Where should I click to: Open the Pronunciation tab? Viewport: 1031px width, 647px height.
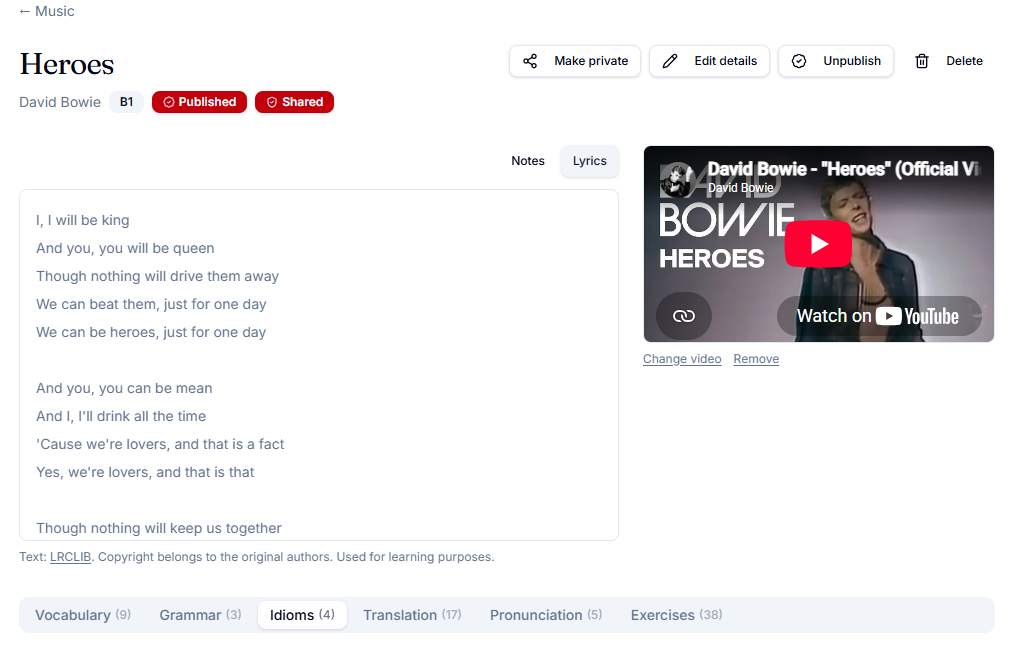[546, 615]
